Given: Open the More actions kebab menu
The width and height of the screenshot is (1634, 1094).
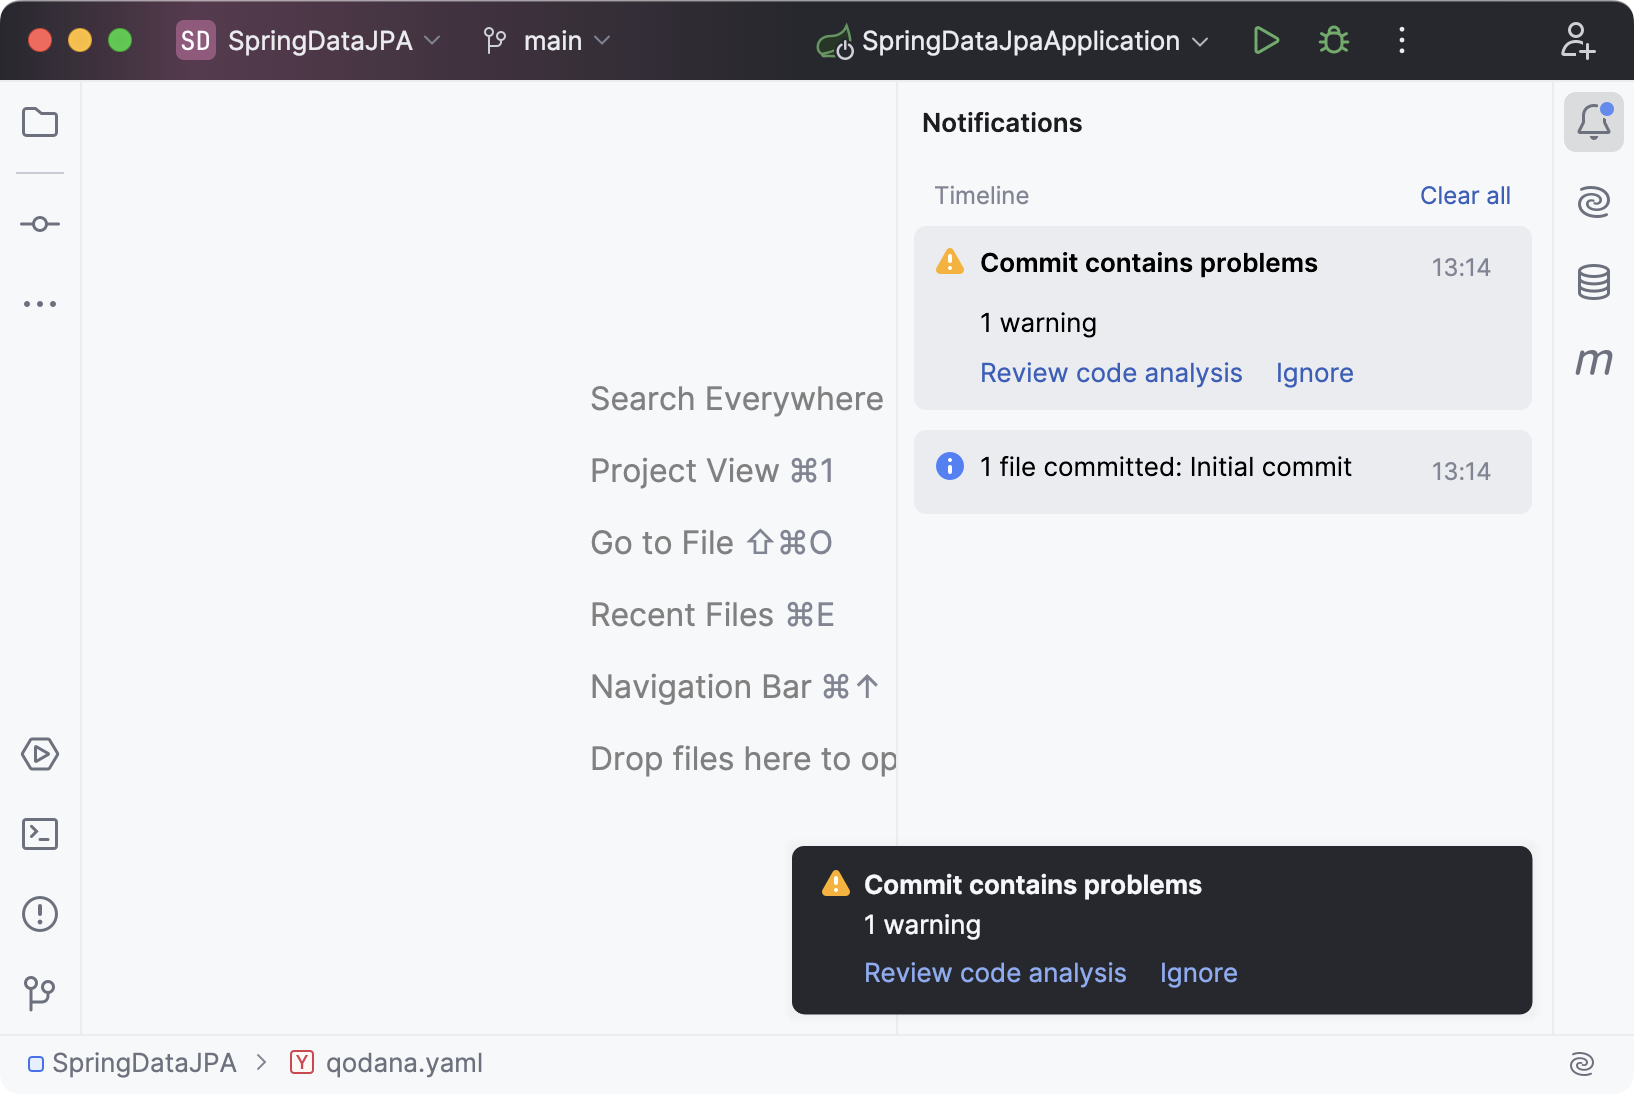Looking at the screenshot, I should click(x=1401, y=41).
